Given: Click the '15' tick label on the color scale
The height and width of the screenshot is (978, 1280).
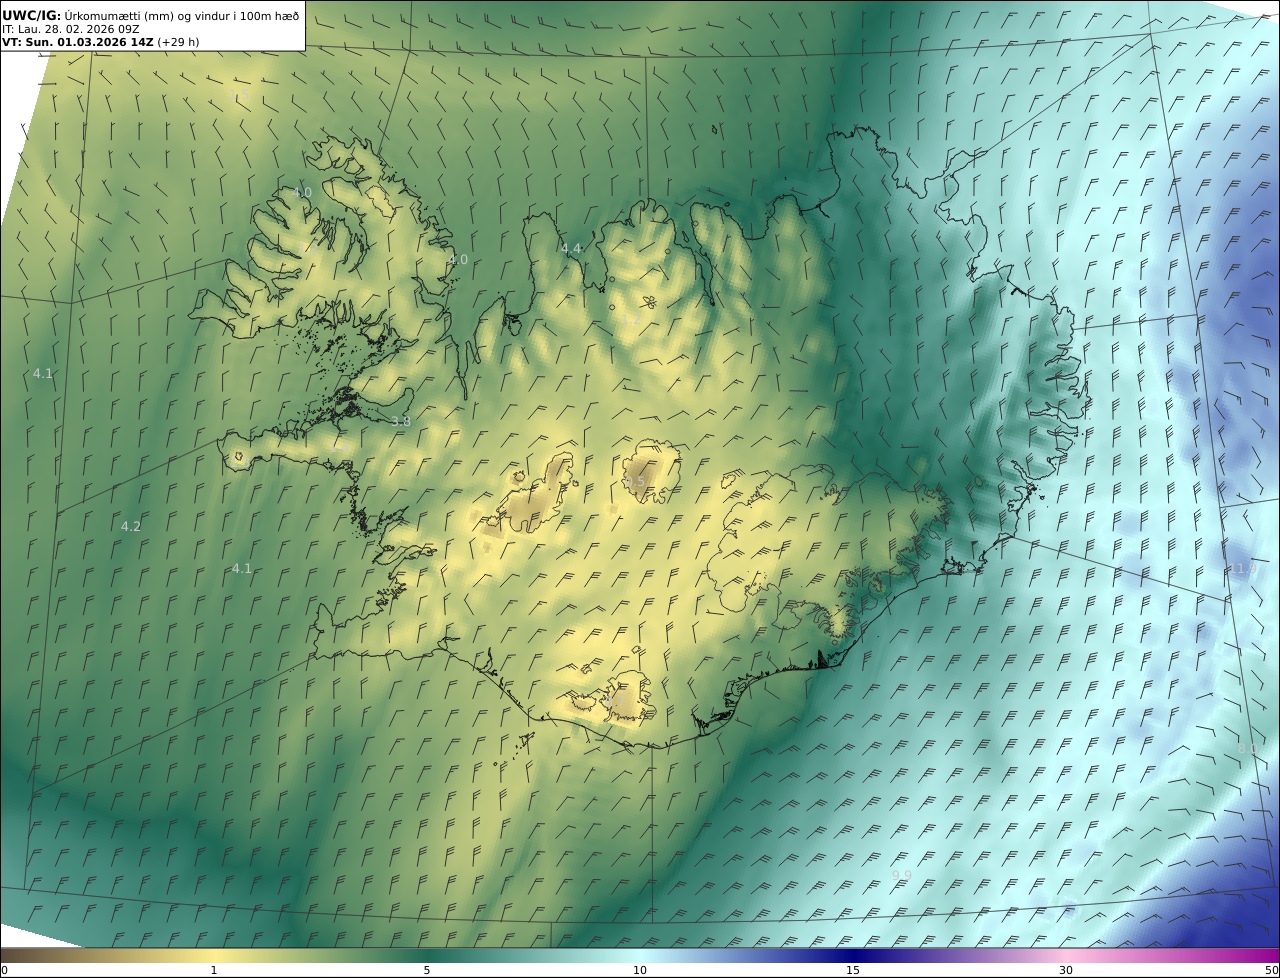Looking at the screenshot, I should [x=853, y=970].
